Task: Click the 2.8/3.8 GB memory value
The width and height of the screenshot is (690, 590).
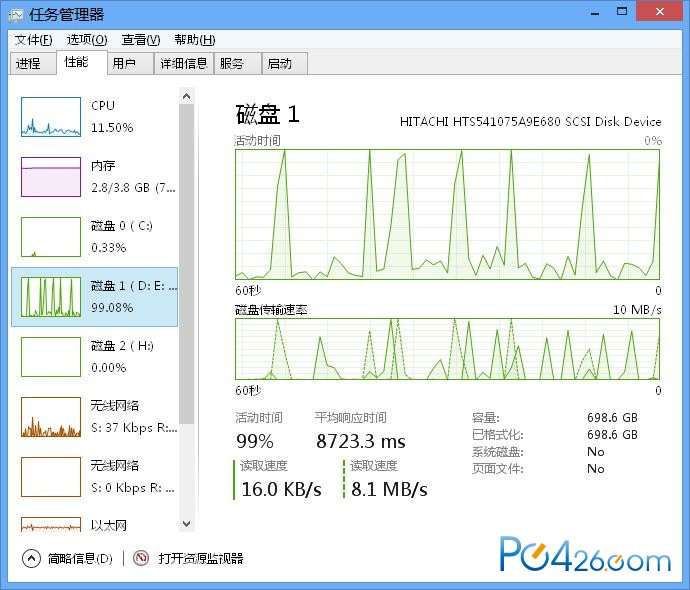Action: [133, 188]
